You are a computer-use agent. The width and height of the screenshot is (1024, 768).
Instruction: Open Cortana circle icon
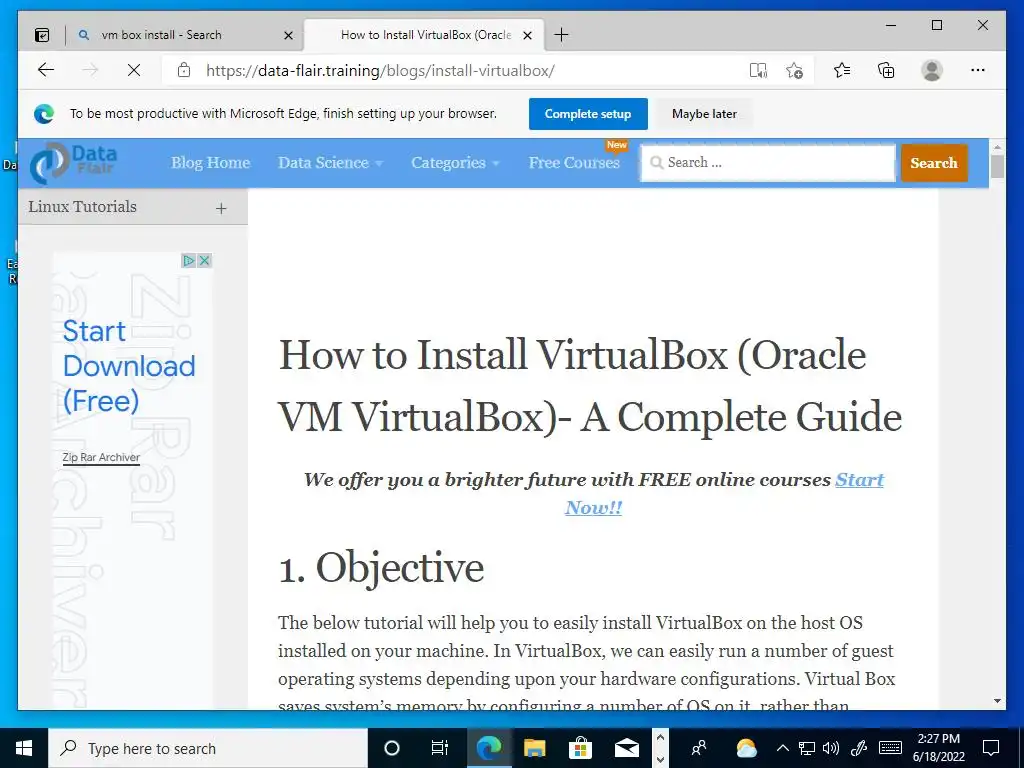(391, 748)
